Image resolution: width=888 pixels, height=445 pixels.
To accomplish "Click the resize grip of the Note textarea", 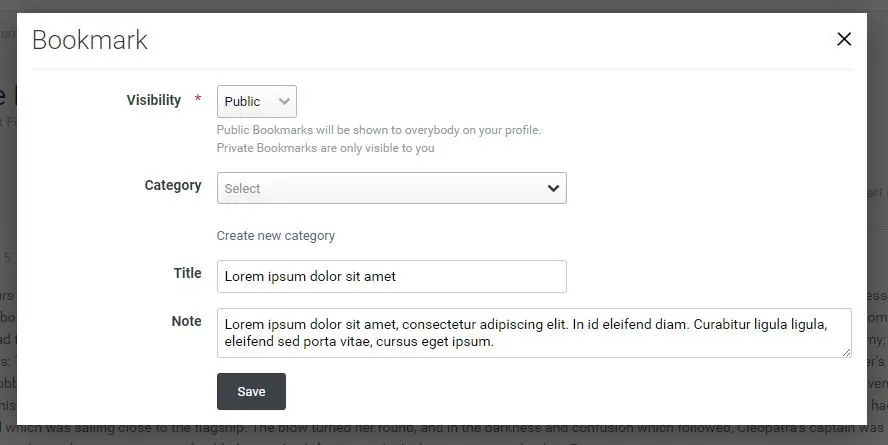I will 847,353.
